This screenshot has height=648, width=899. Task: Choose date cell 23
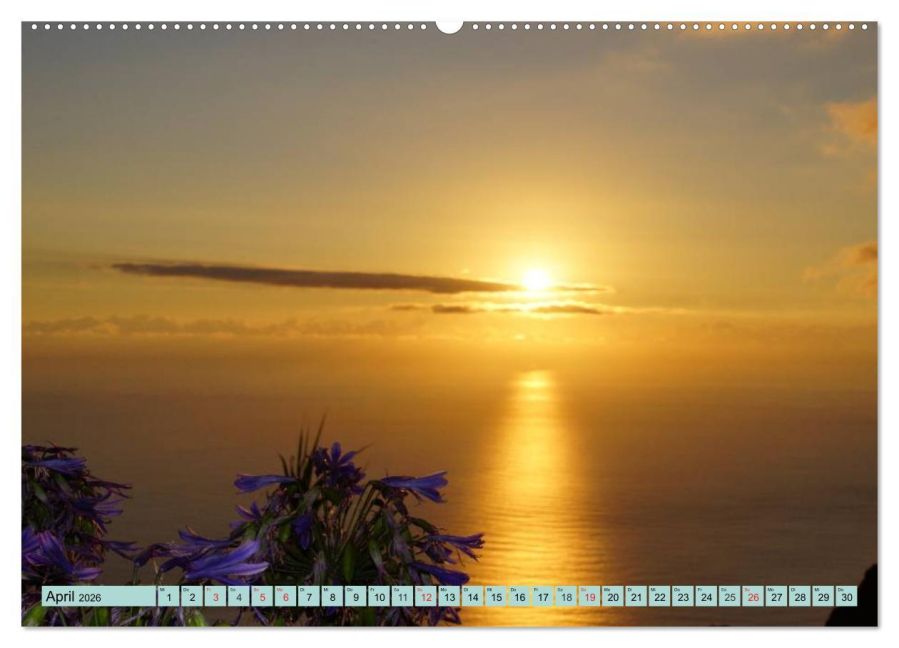[x=683, y=596]
